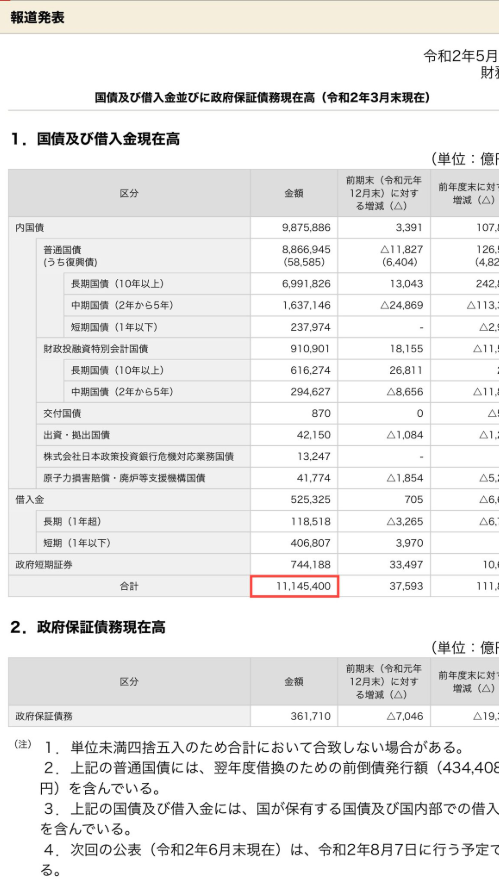499x880 pixels.
Task: Click the 金額 column header in table one
Action: click(x=294, y=193)
